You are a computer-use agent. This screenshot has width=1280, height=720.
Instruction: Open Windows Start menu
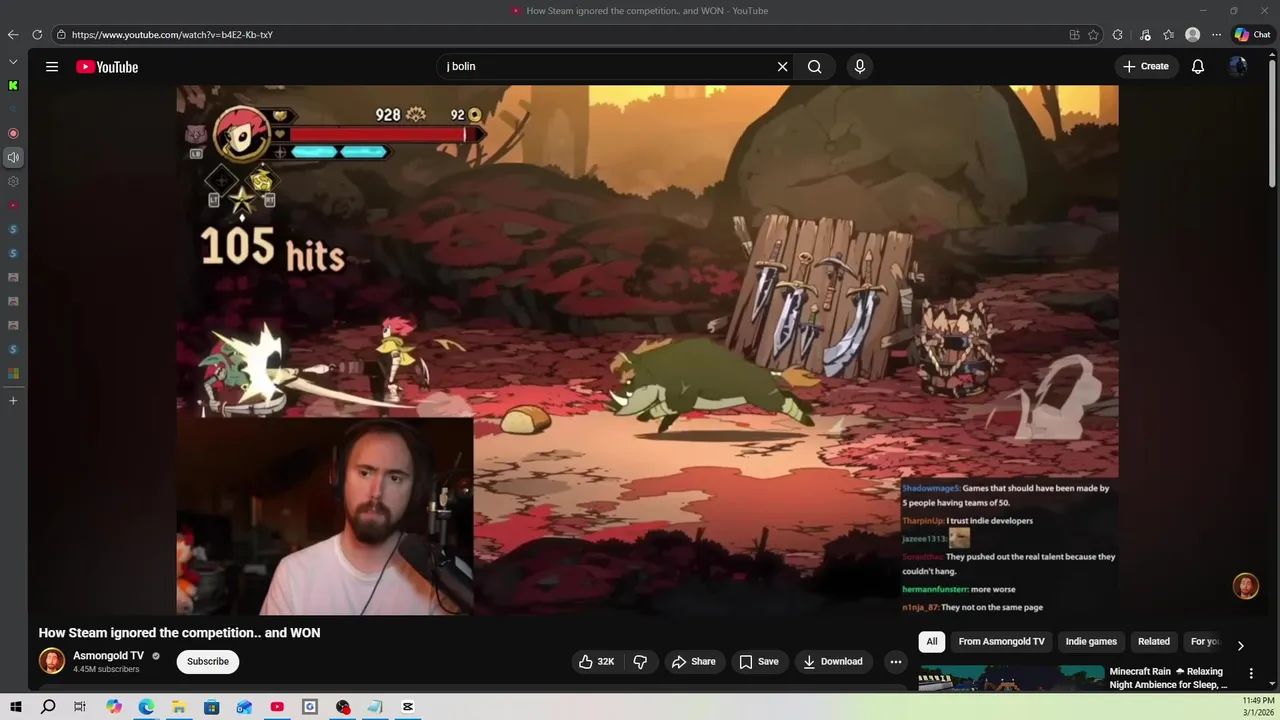click(16, 707)
